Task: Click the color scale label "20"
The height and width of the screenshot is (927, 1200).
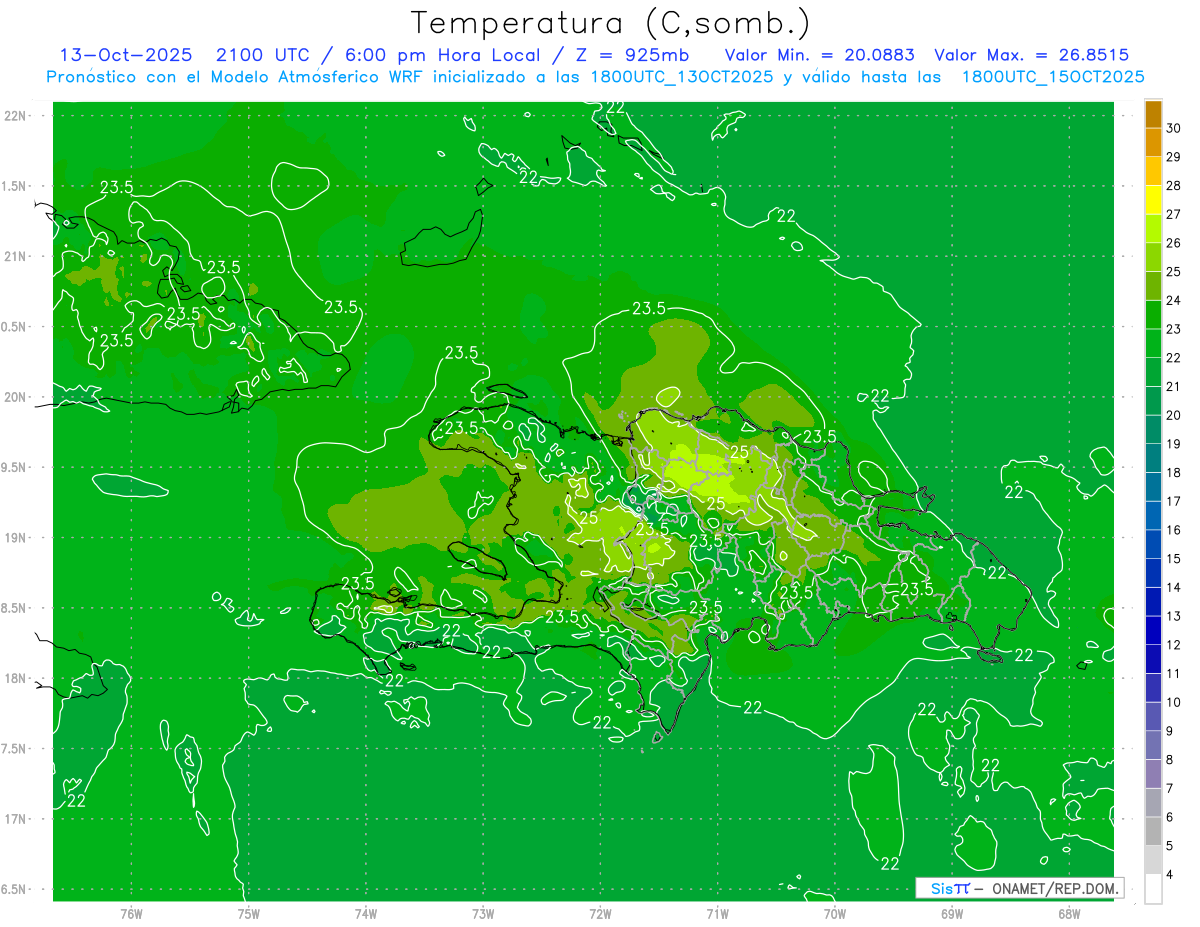Action: (x=1173, y=415)
